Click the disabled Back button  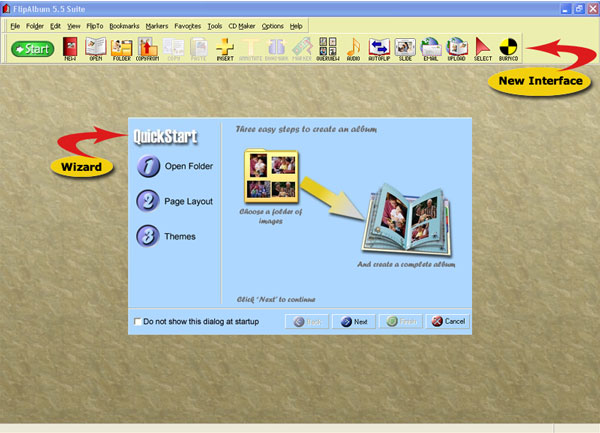[x=307, y=321]
